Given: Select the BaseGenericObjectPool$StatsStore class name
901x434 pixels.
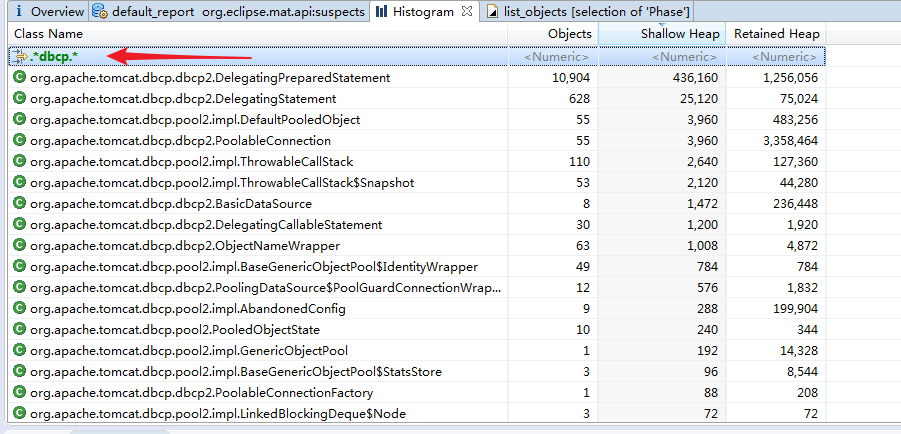Looking at the screenshot, I should (236, 372).
